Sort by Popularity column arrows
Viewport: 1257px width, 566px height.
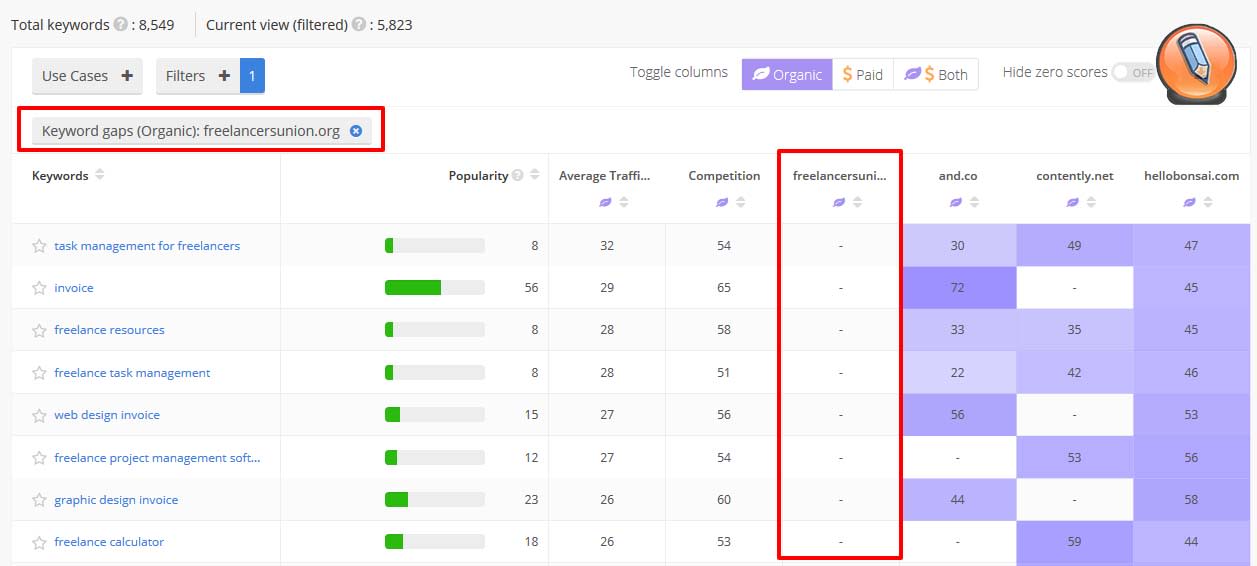pyautogui.click(x=535, y=175)
